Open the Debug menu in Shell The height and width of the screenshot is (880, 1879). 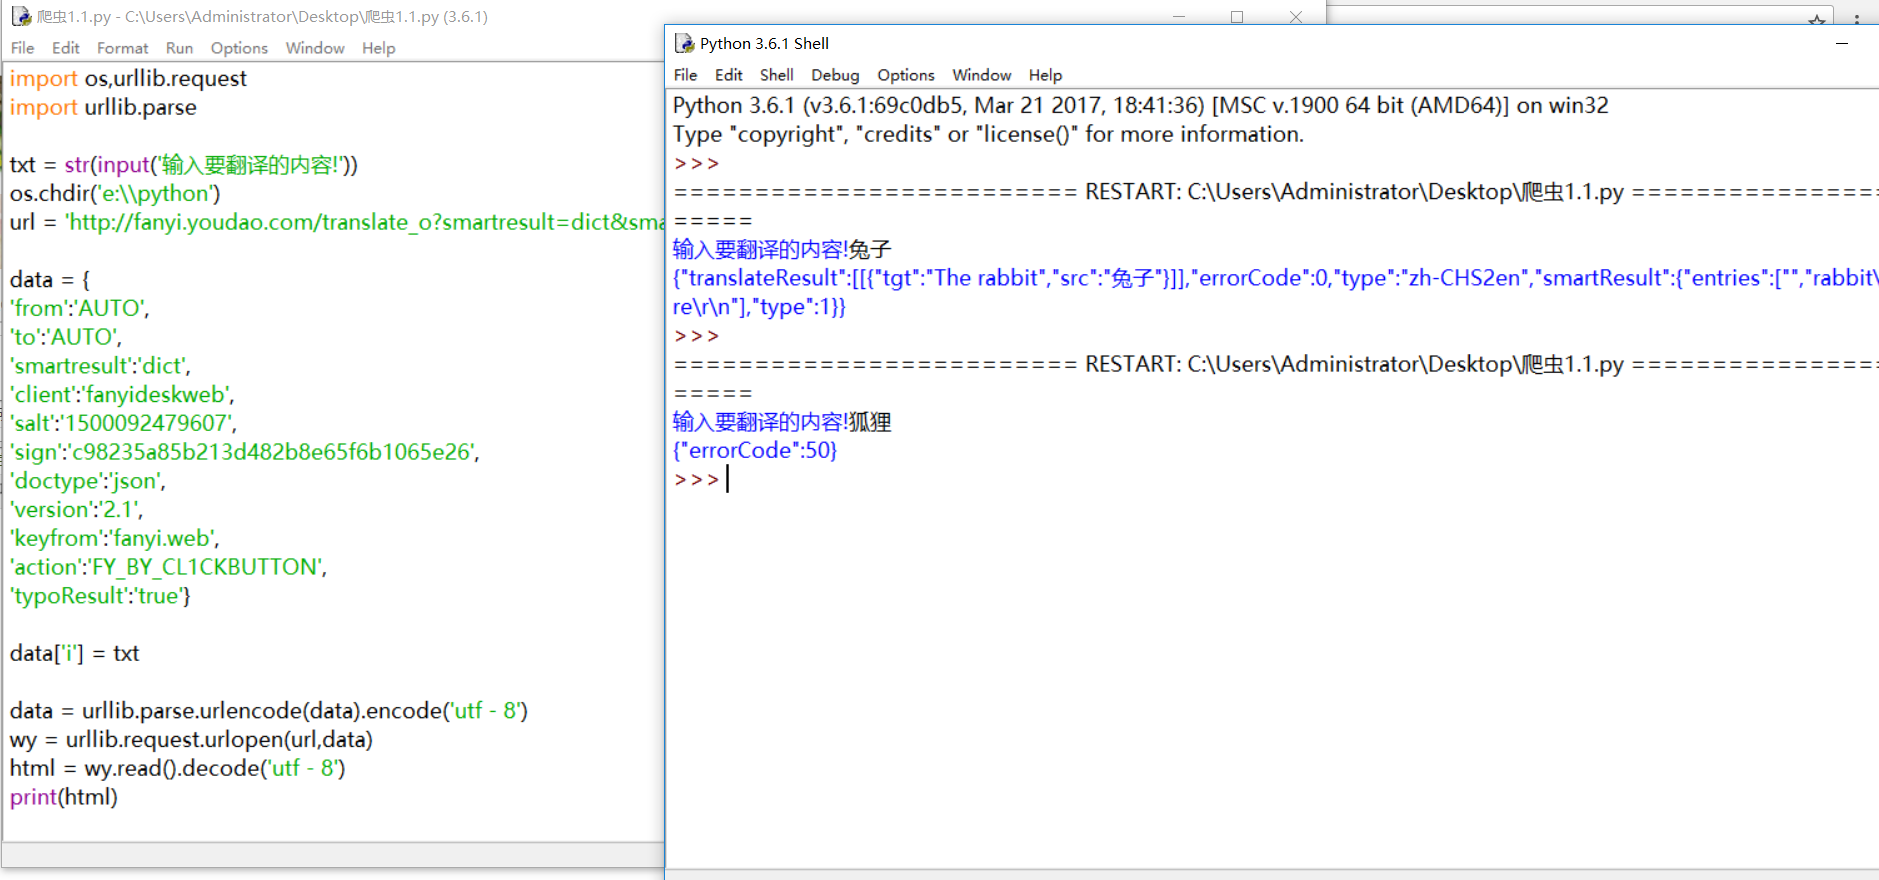point(834,75)
